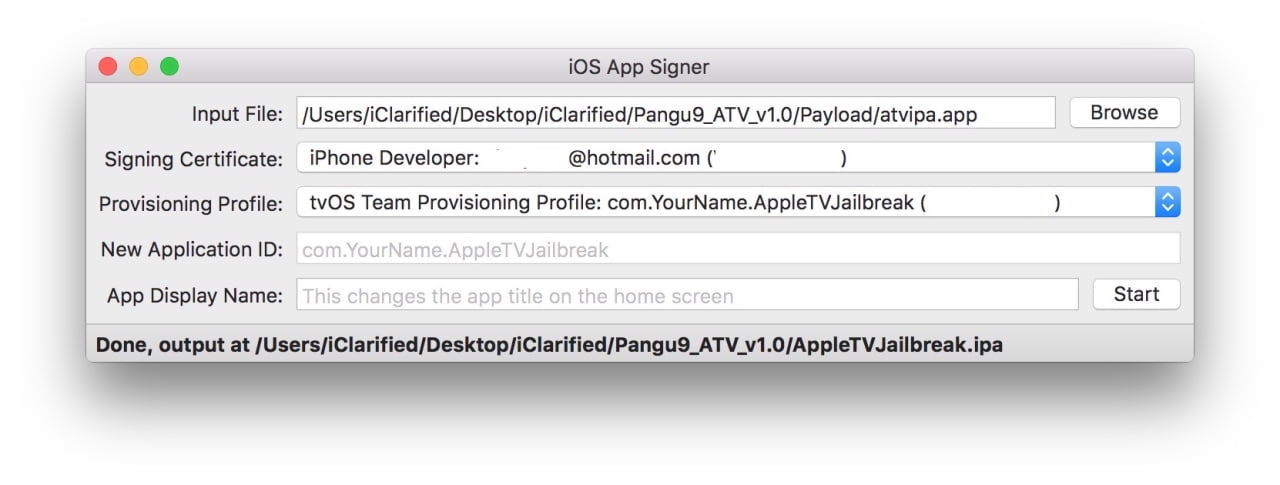
Task: Click the "Done, output at" status message
Action: tap(549, 345)
